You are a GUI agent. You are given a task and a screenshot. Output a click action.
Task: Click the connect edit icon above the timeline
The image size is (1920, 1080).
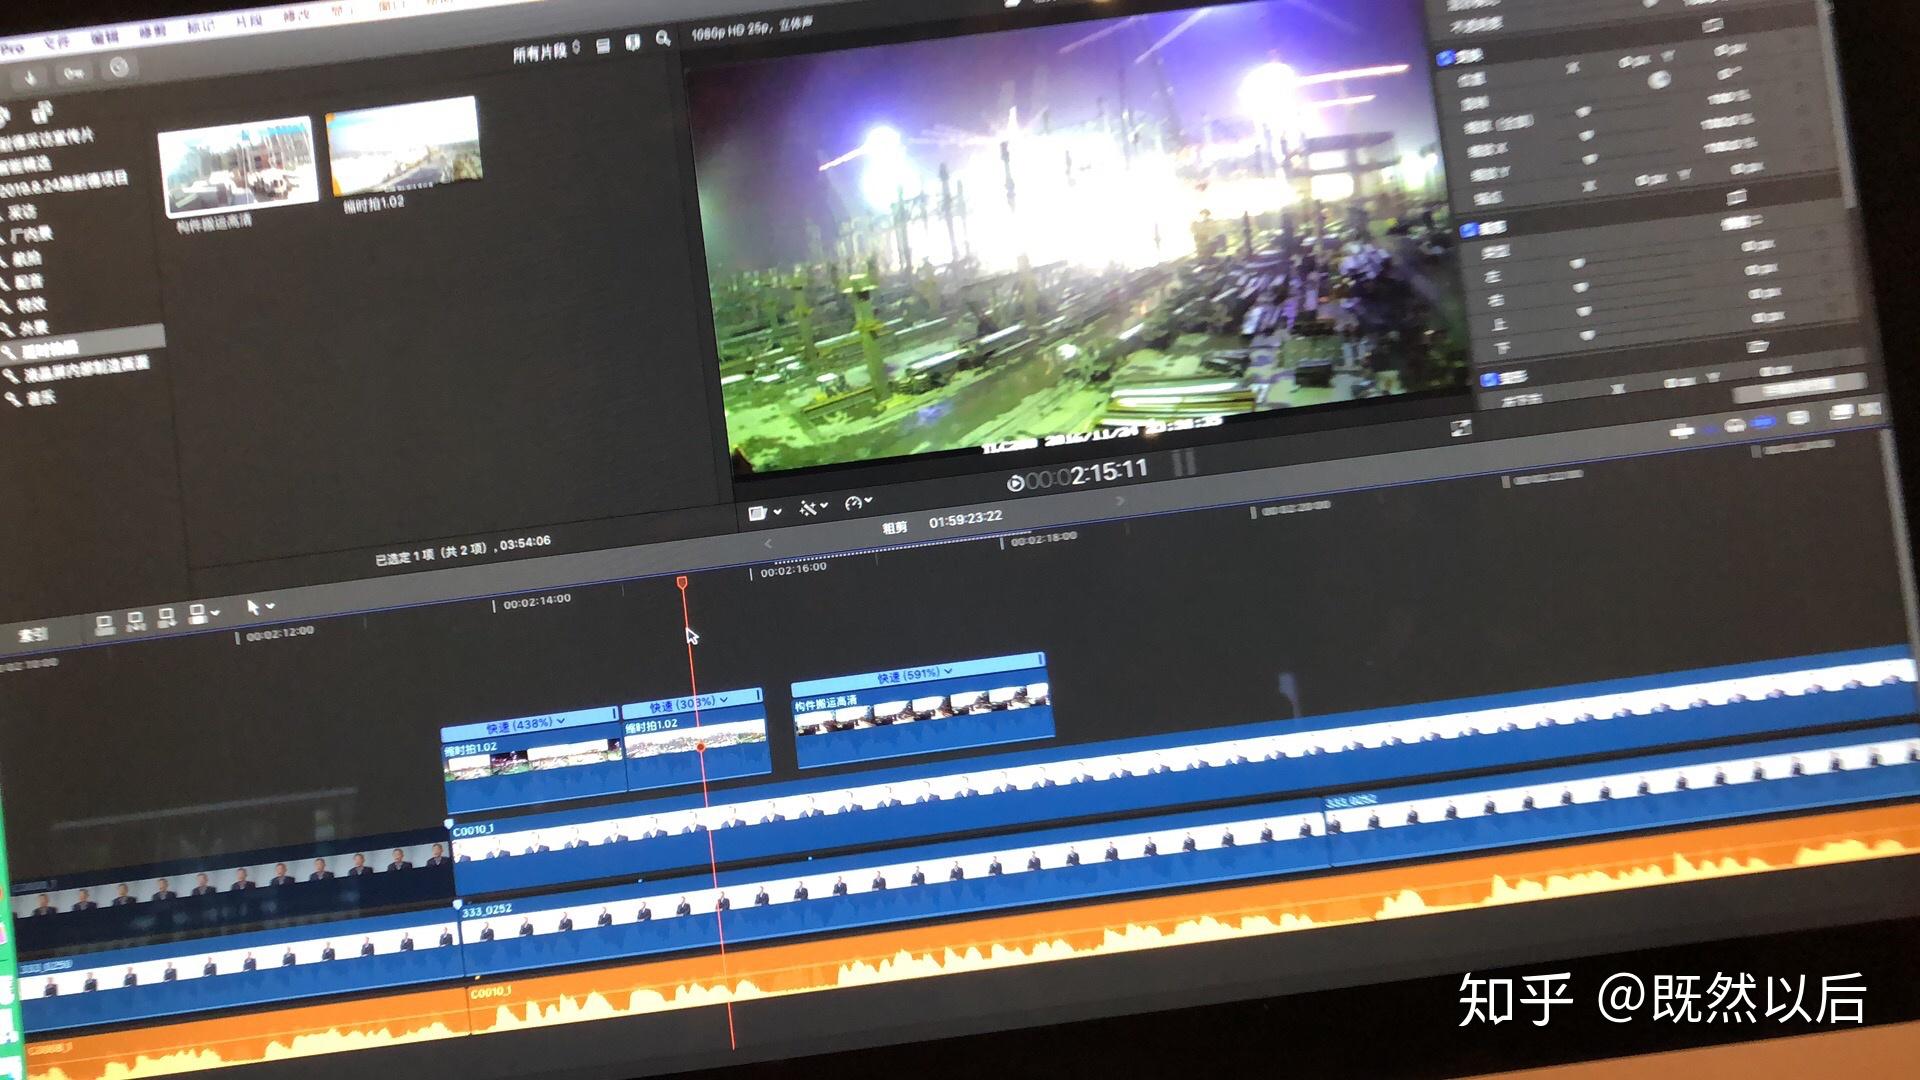(105, 625)
